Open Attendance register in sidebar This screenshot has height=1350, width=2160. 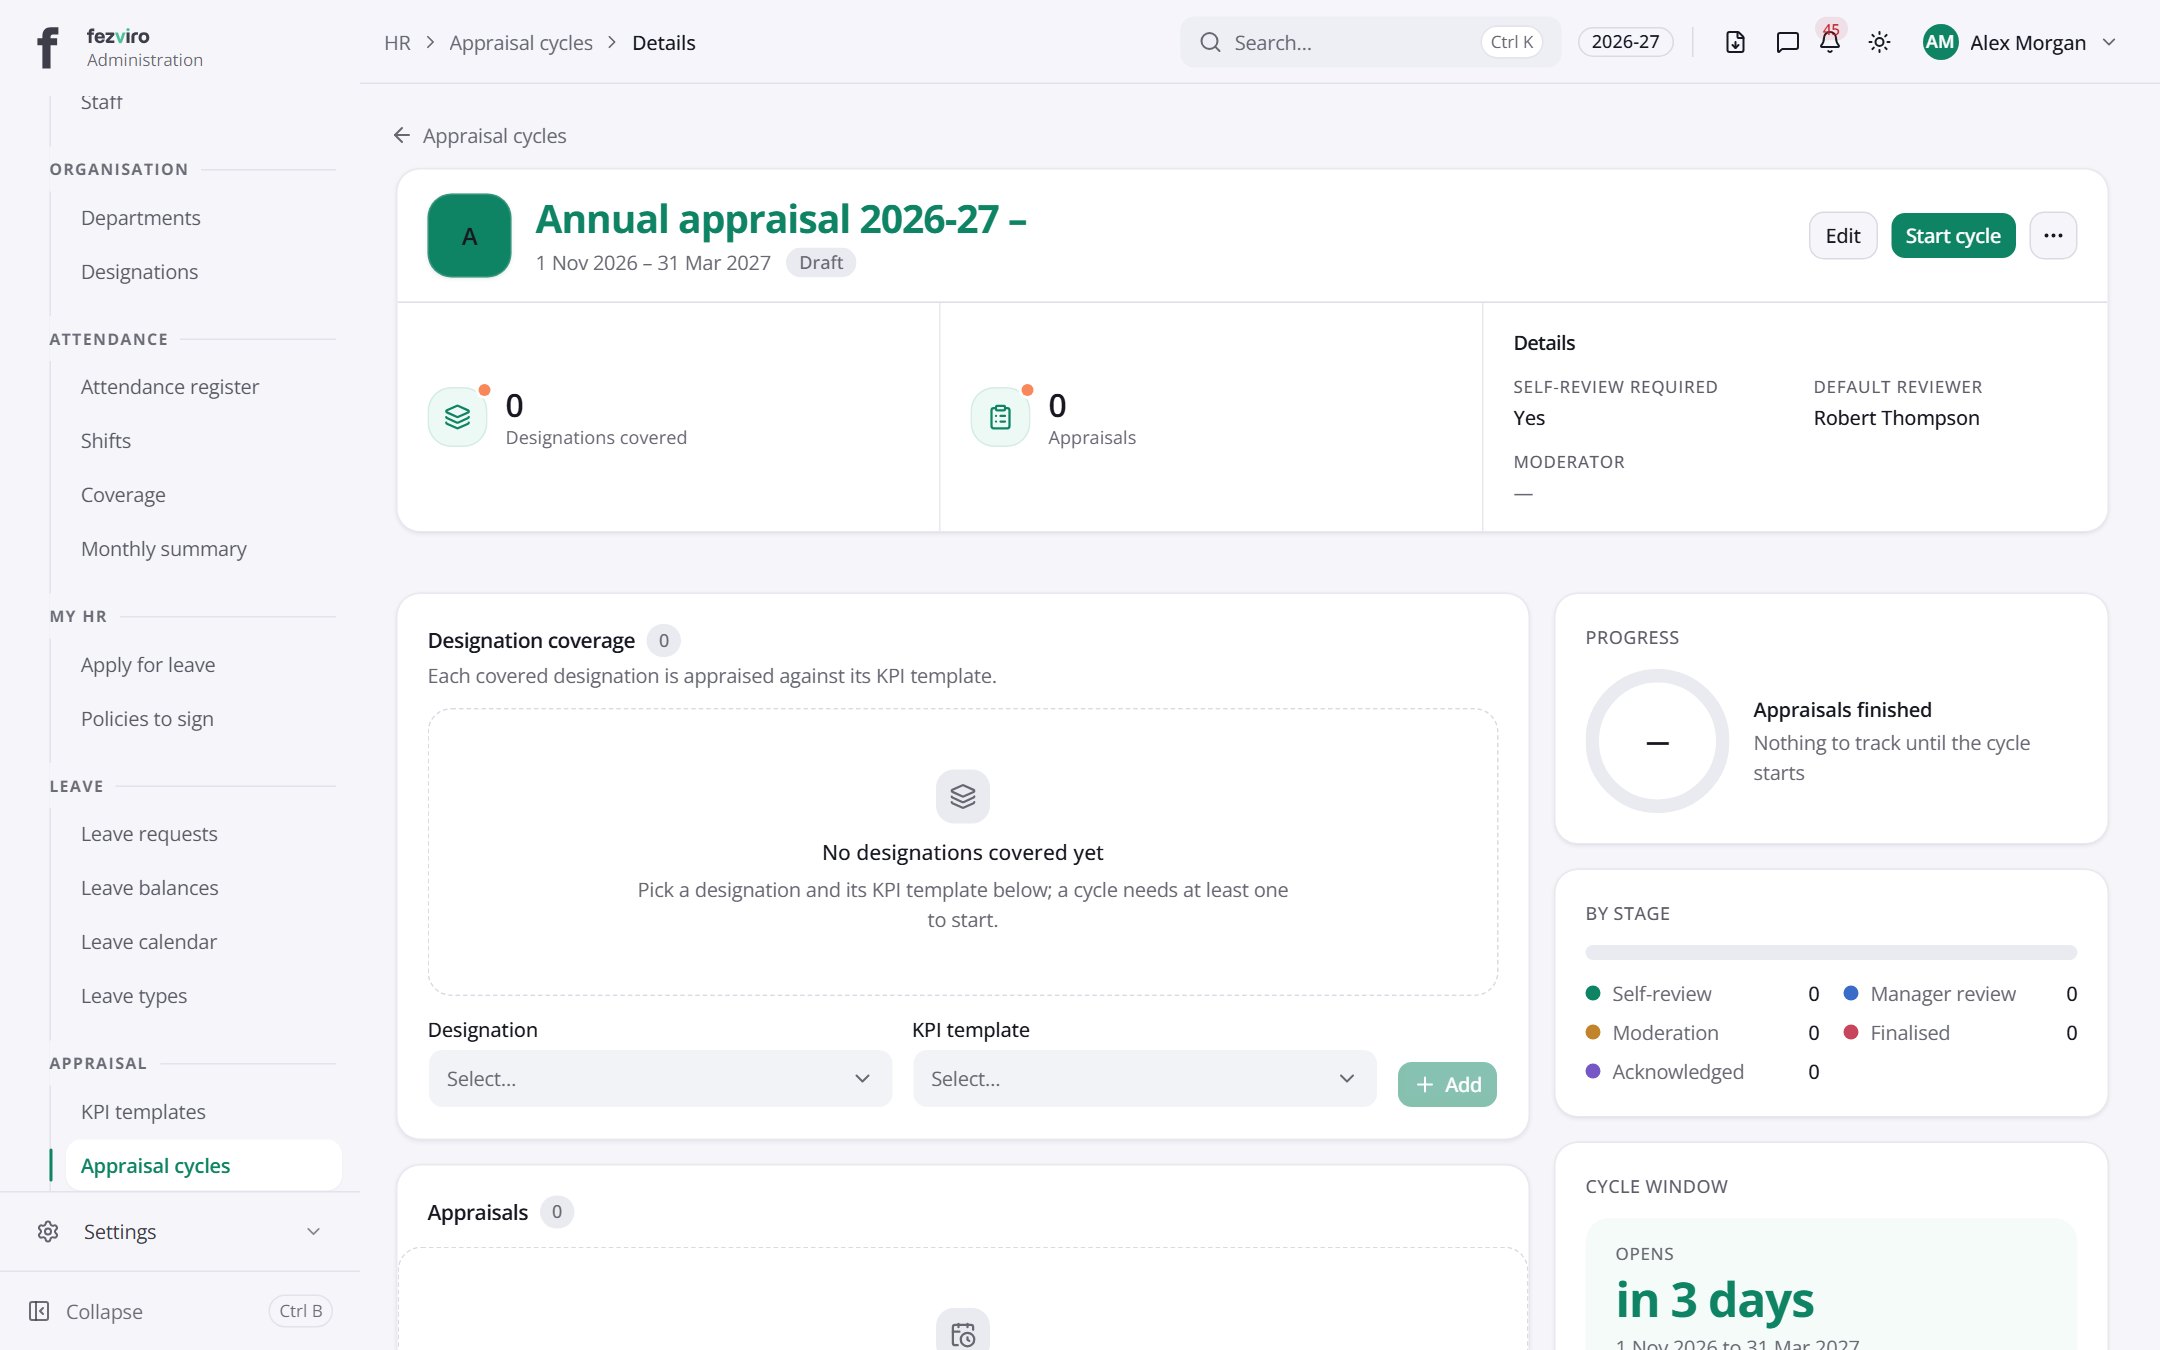coord(170,387)
